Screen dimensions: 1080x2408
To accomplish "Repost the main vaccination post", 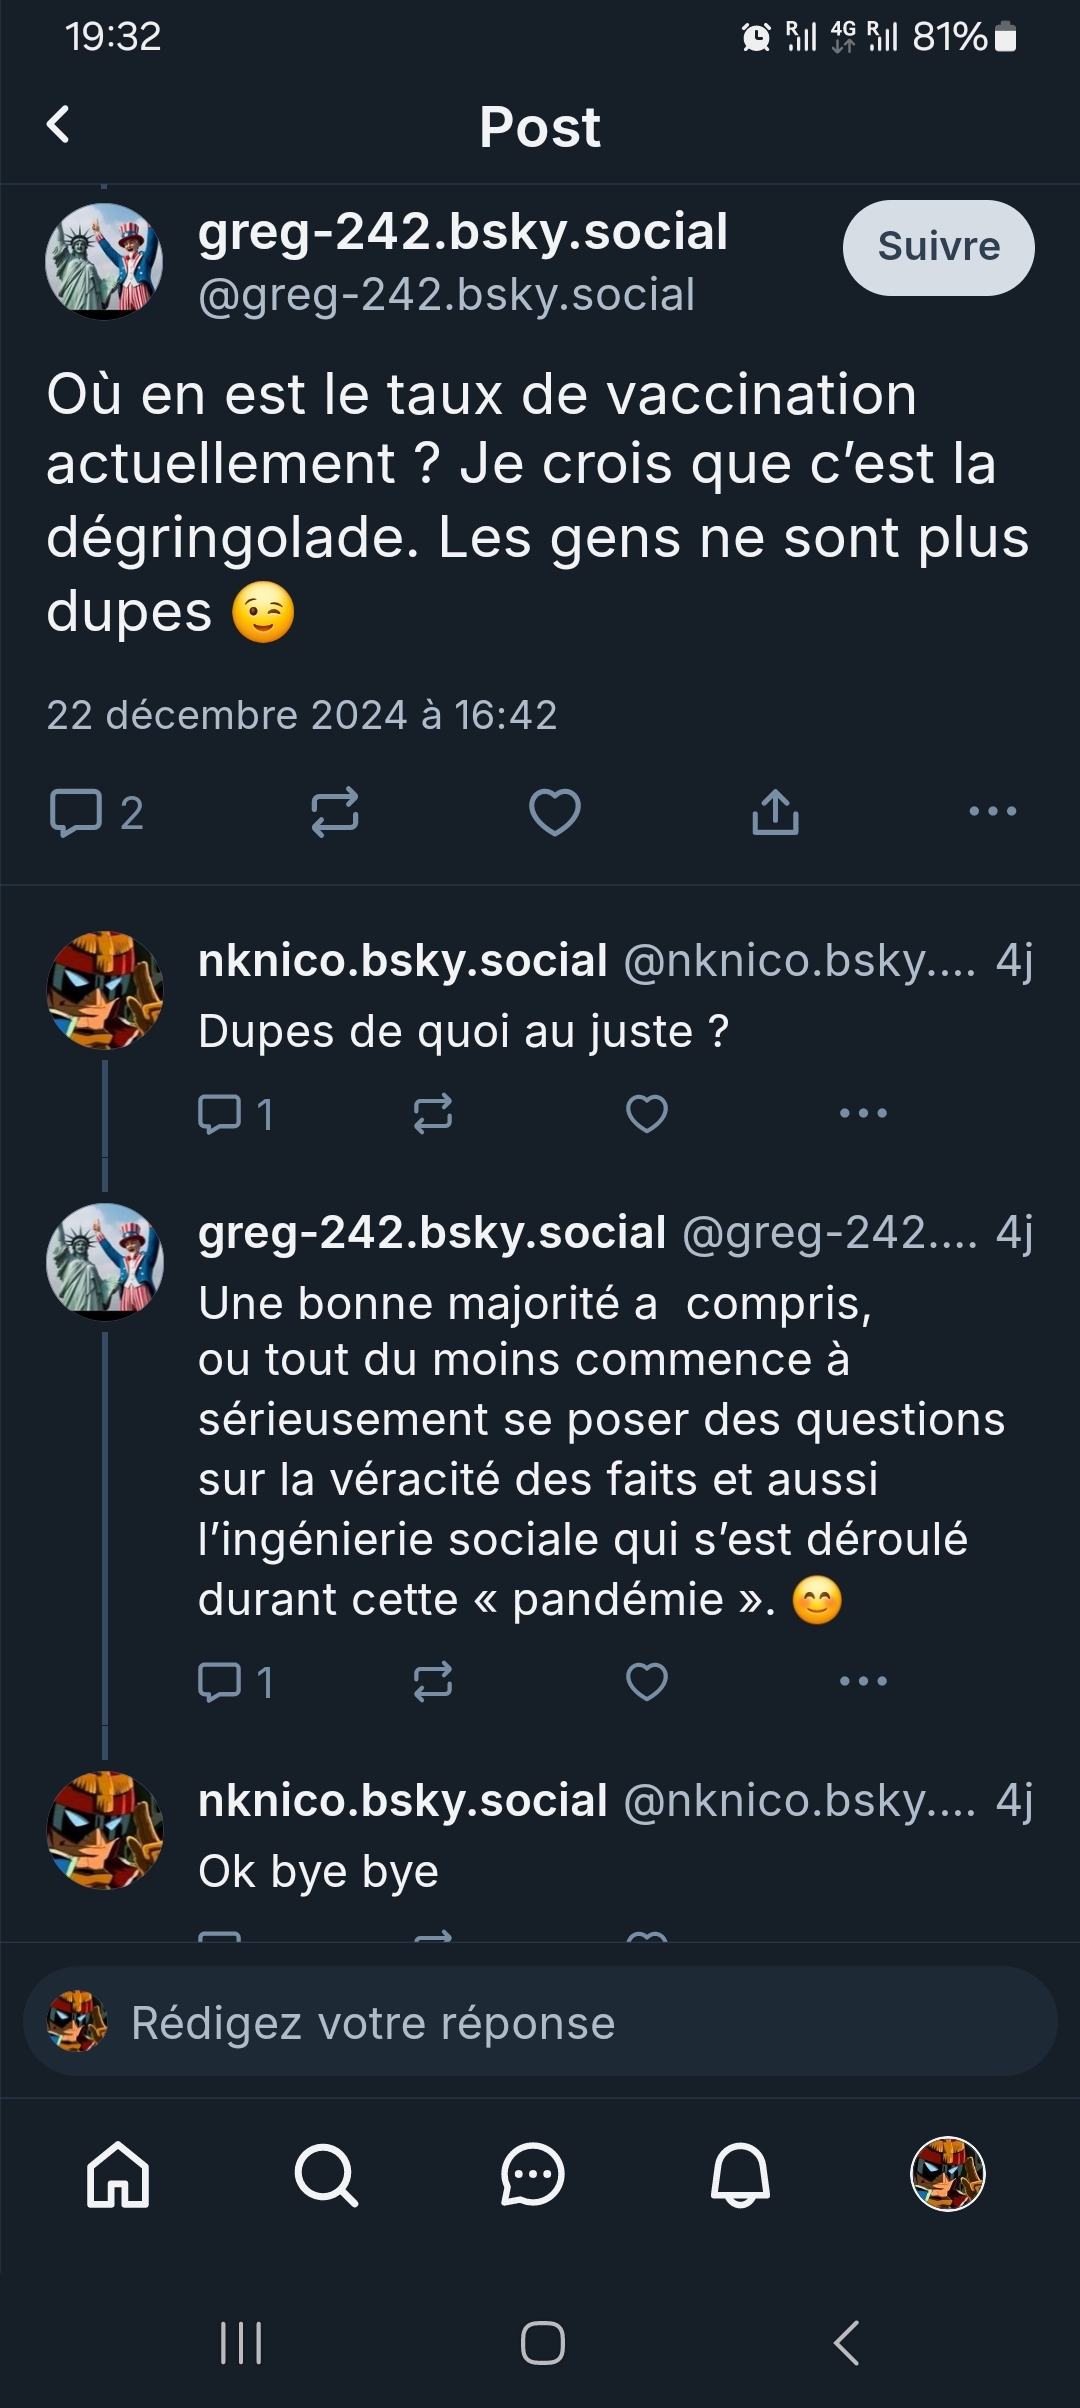I will click(335, 812).
